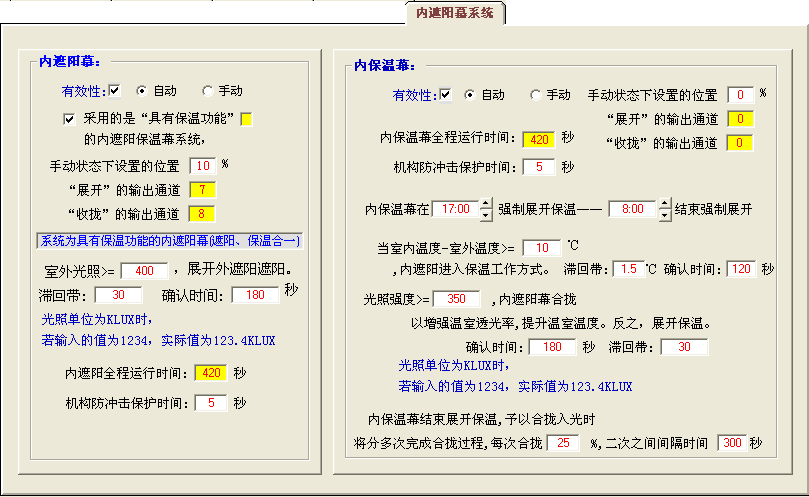Toggle 有效性 checkbox in 内保温幕 panel
This screenshot has height=497, width=809.
point(445,95)
